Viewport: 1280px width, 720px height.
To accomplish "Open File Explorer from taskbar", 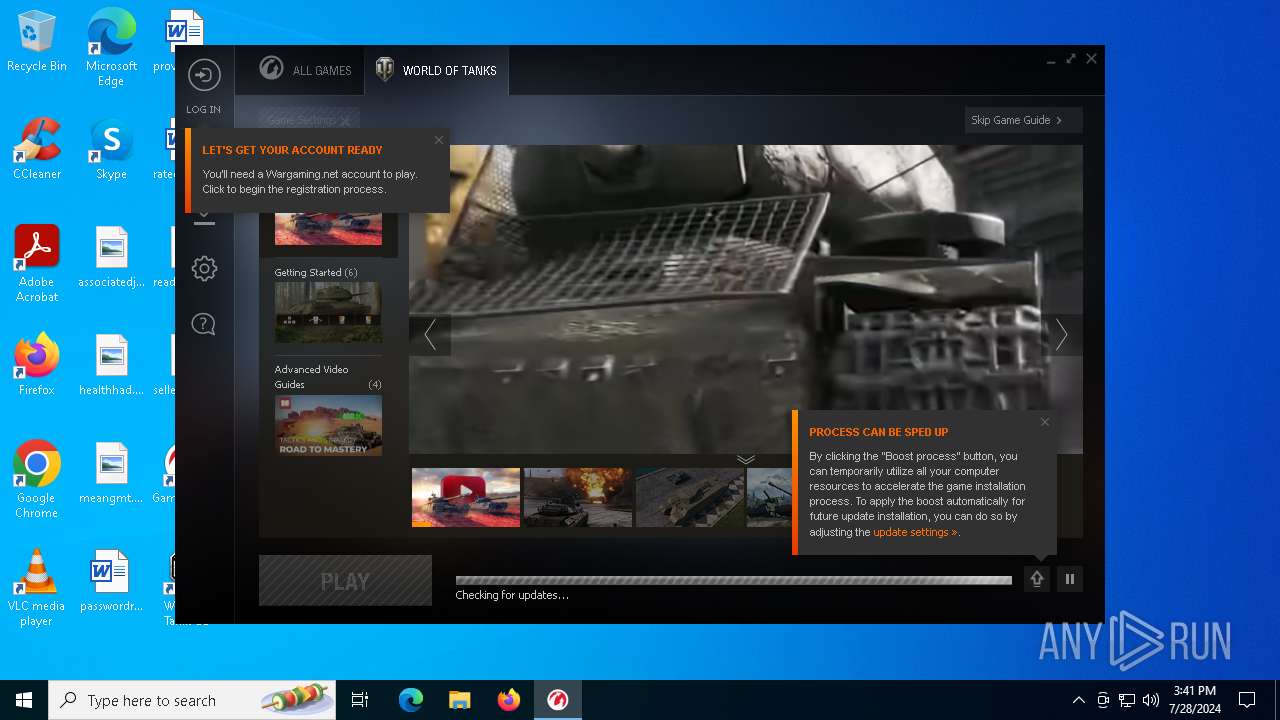I will pos(460,700).
